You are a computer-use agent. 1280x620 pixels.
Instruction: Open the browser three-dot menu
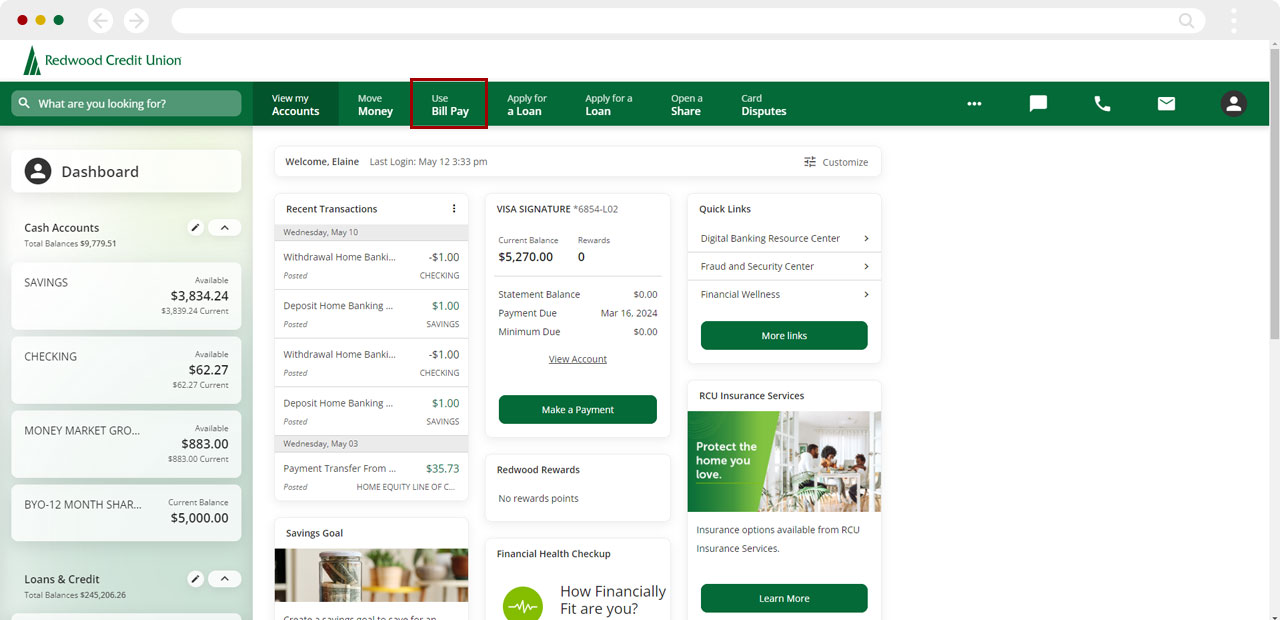1234,20
